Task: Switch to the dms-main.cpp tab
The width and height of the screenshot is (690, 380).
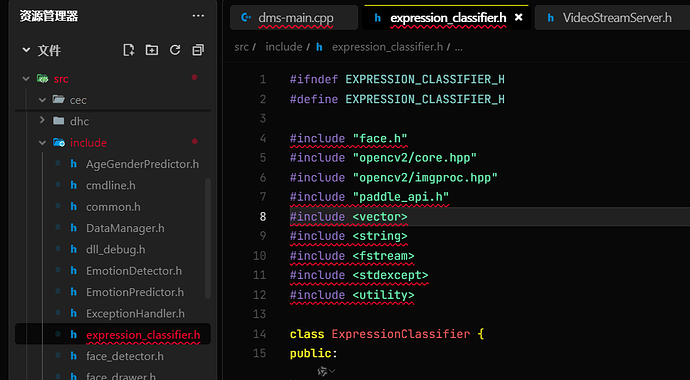Action: click(294, 18)
